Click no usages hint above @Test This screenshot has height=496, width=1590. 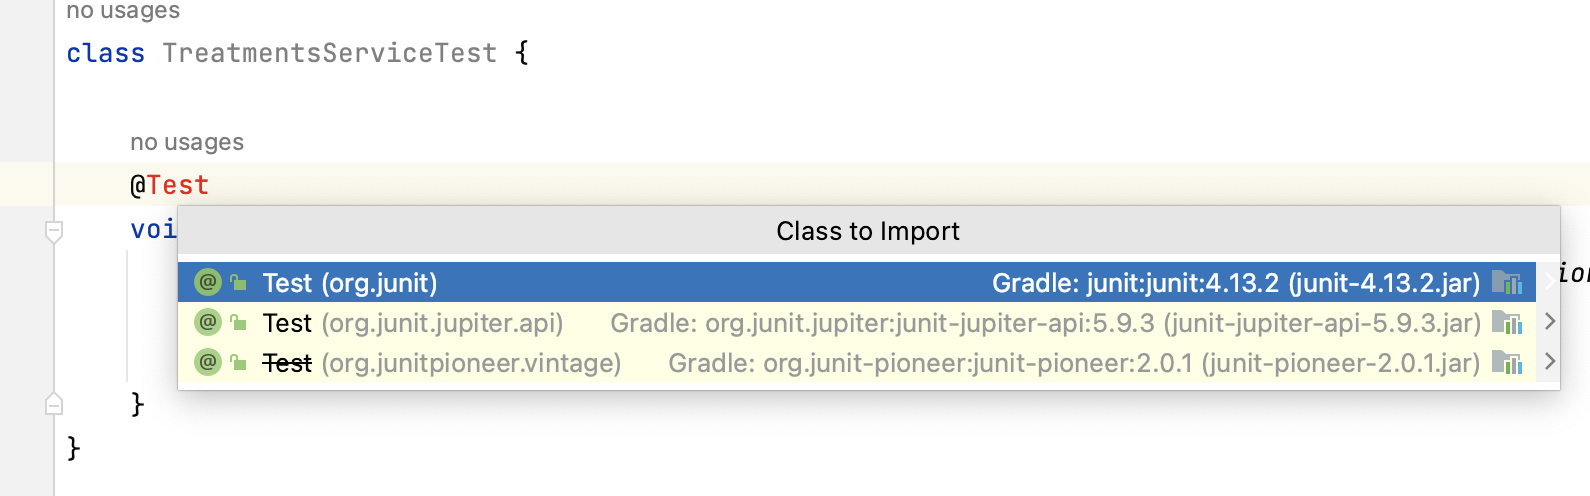[x=187, y=142]
